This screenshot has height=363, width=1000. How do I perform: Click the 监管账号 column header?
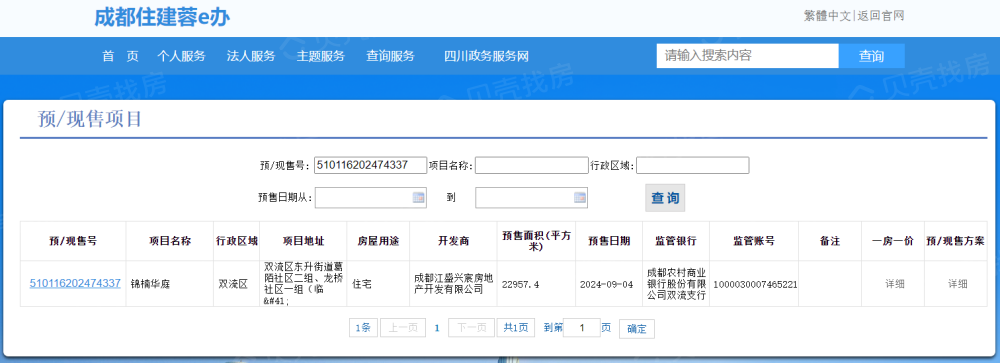(x=754, y=241)
